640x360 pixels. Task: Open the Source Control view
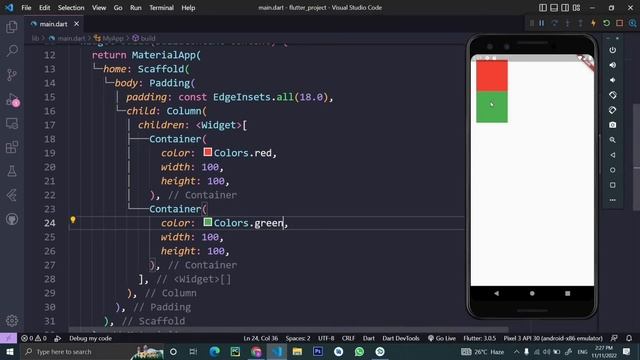(x=12, y=75)
